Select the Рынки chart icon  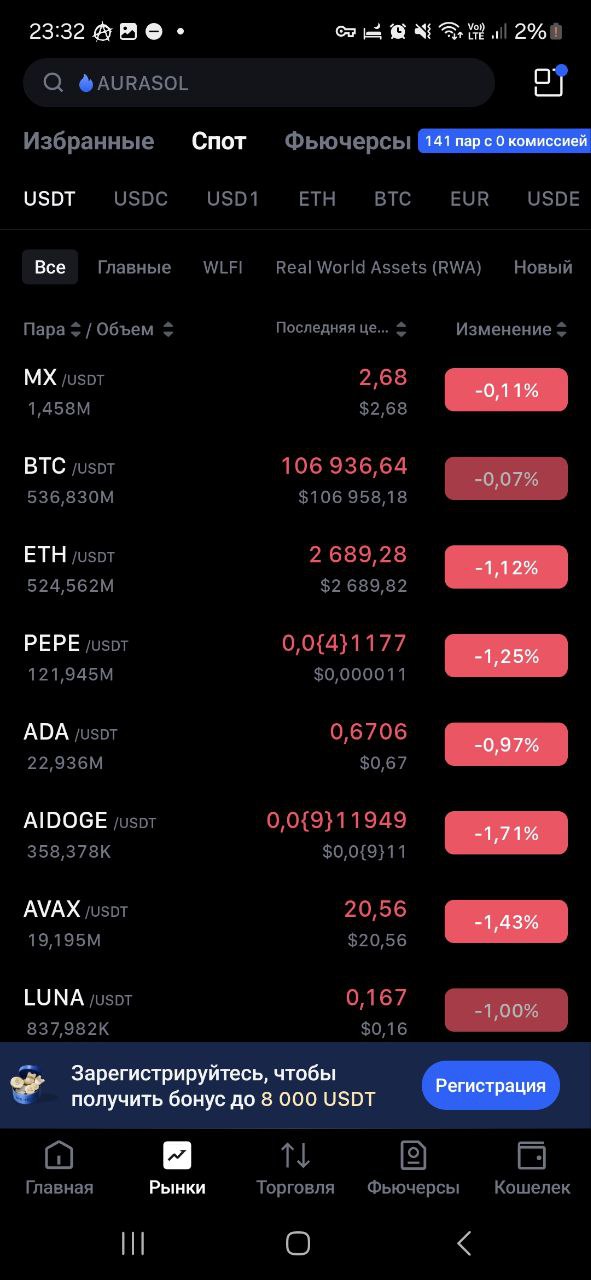pyautogui.click(x=177, y=1156)
